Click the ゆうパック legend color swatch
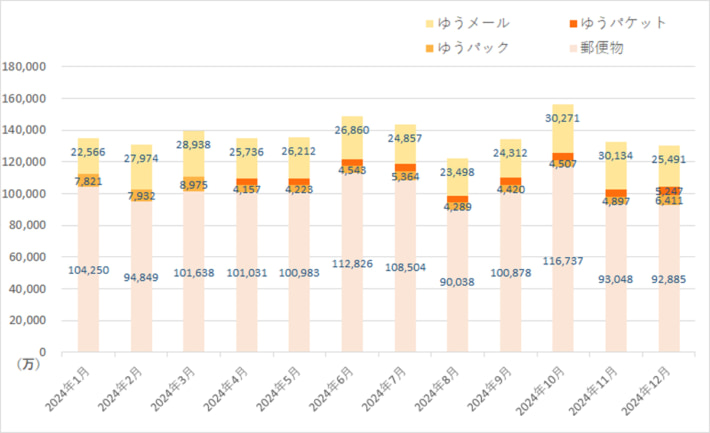 [430, 48]
